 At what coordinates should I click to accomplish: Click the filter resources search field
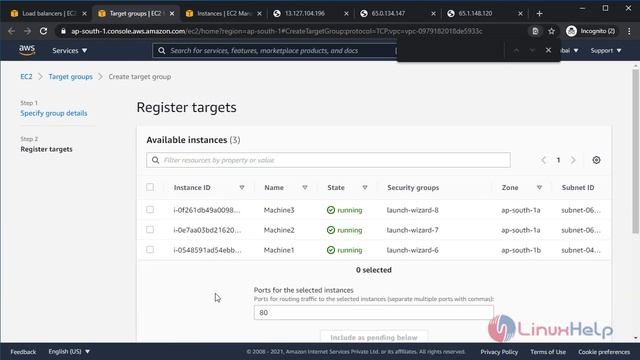(328, 160)
